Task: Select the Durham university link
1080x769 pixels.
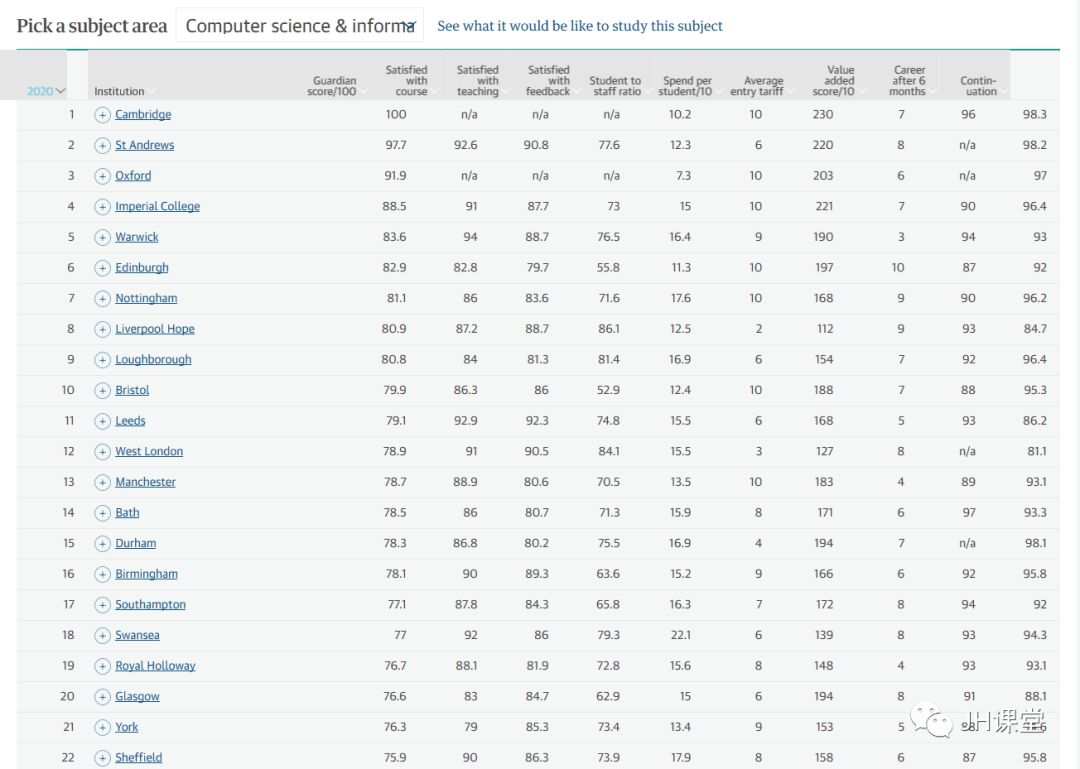Action: point(136,543)
